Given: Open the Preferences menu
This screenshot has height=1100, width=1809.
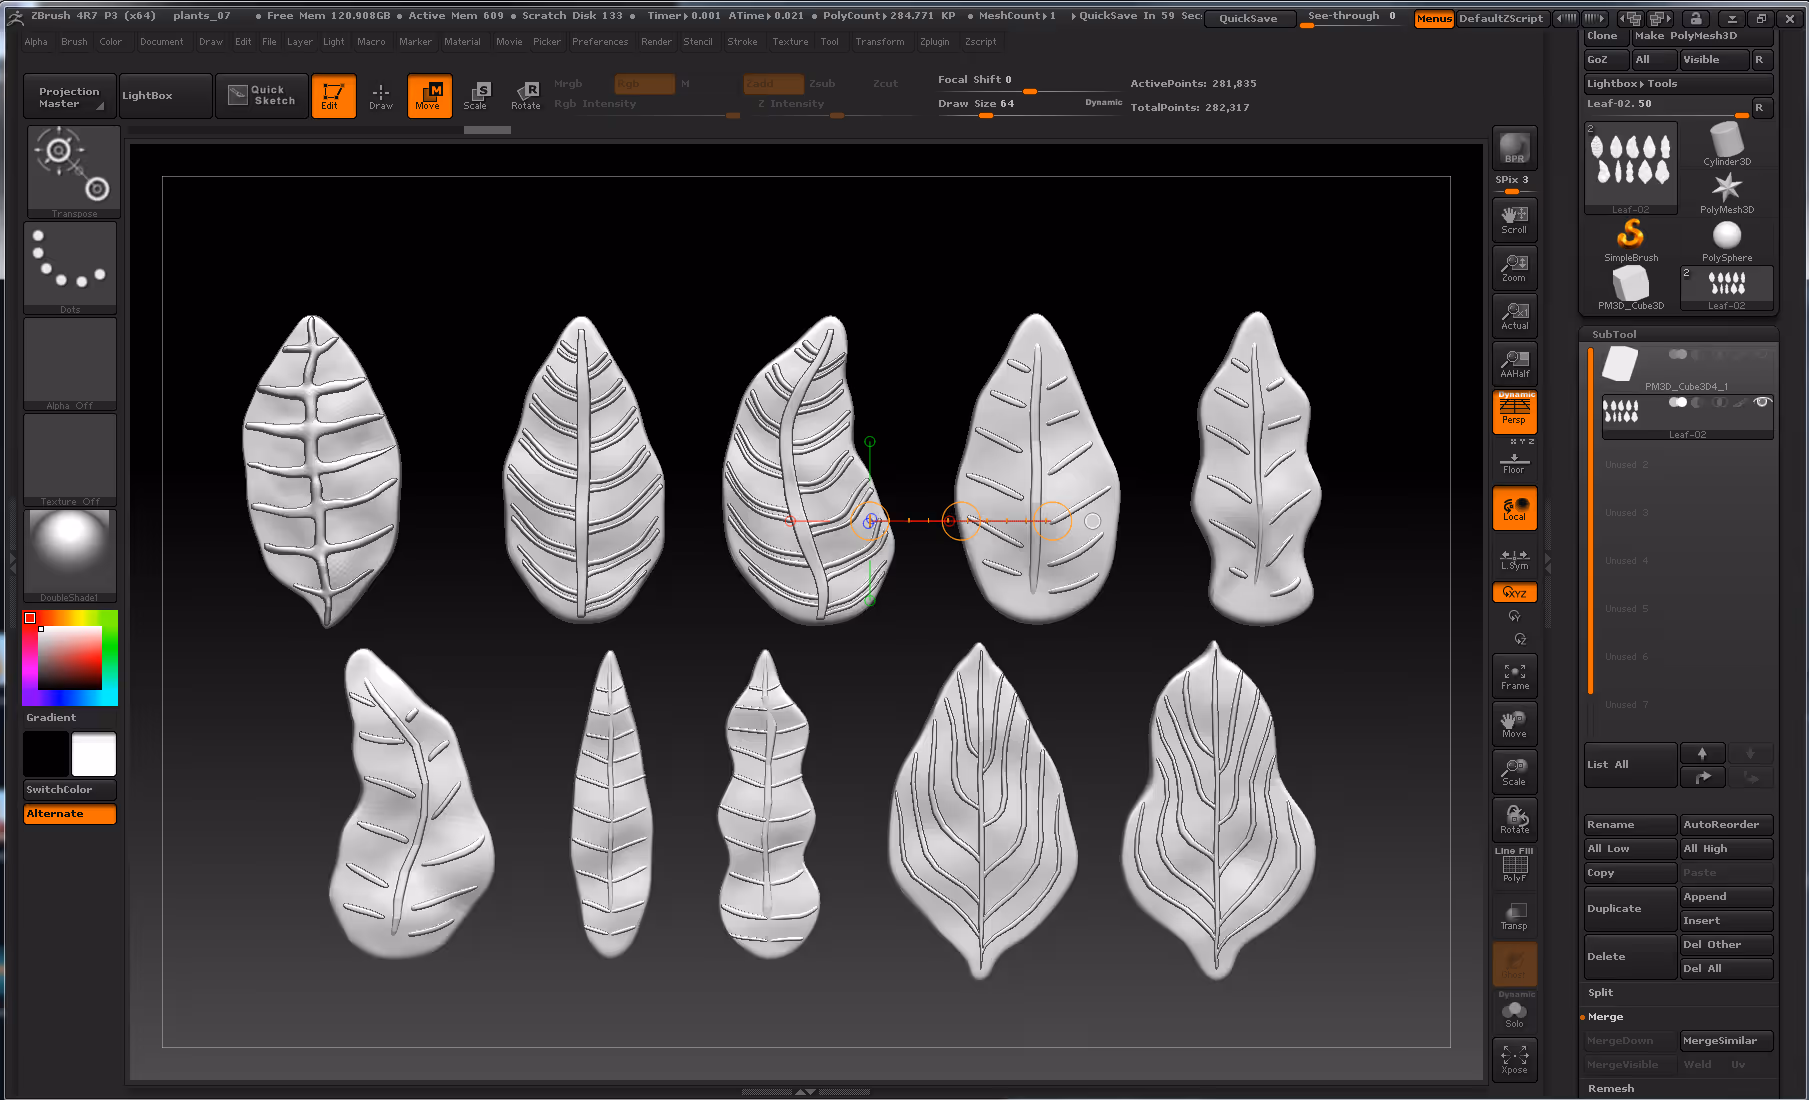Looking at the screenshot, I should coord(600,42).
